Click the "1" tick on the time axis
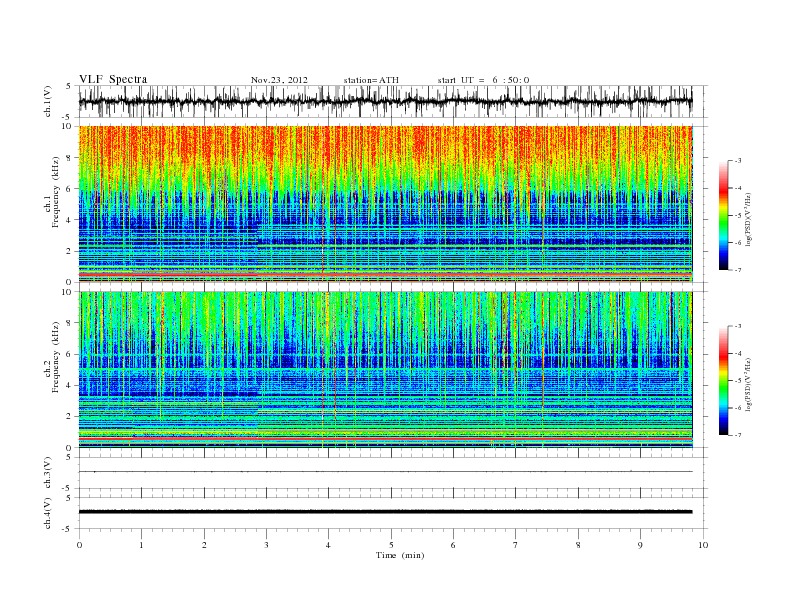This screenshot has height=612, width=792. (141, 545)
